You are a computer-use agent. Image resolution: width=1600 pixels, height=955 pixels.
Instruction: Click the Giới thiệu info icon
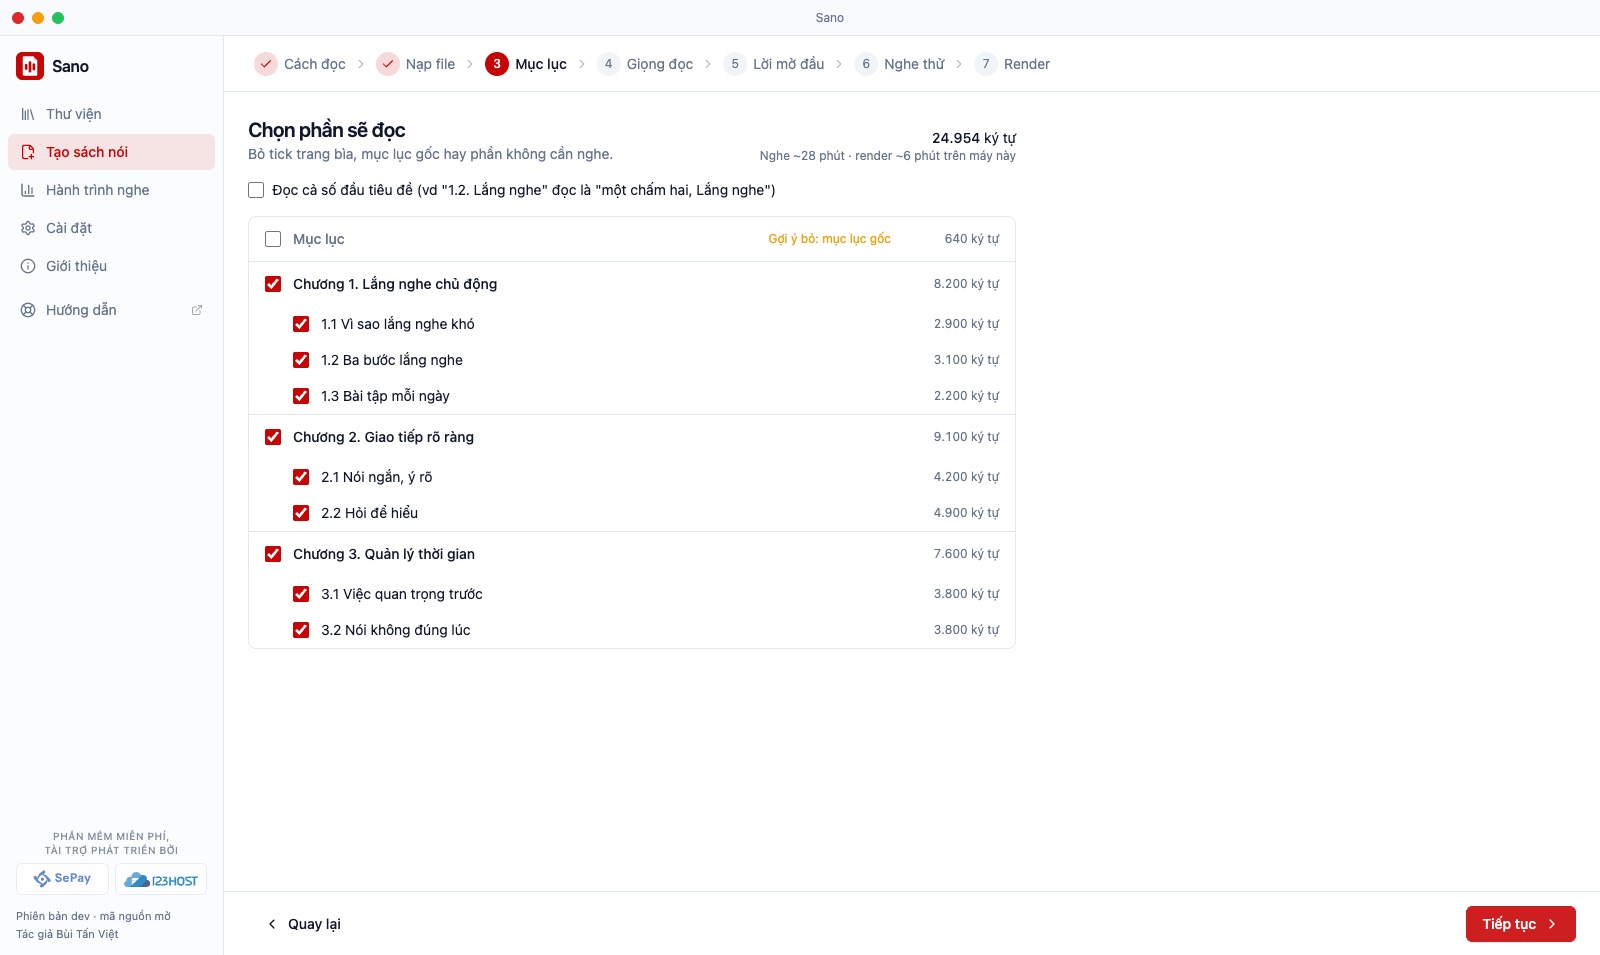28,266
